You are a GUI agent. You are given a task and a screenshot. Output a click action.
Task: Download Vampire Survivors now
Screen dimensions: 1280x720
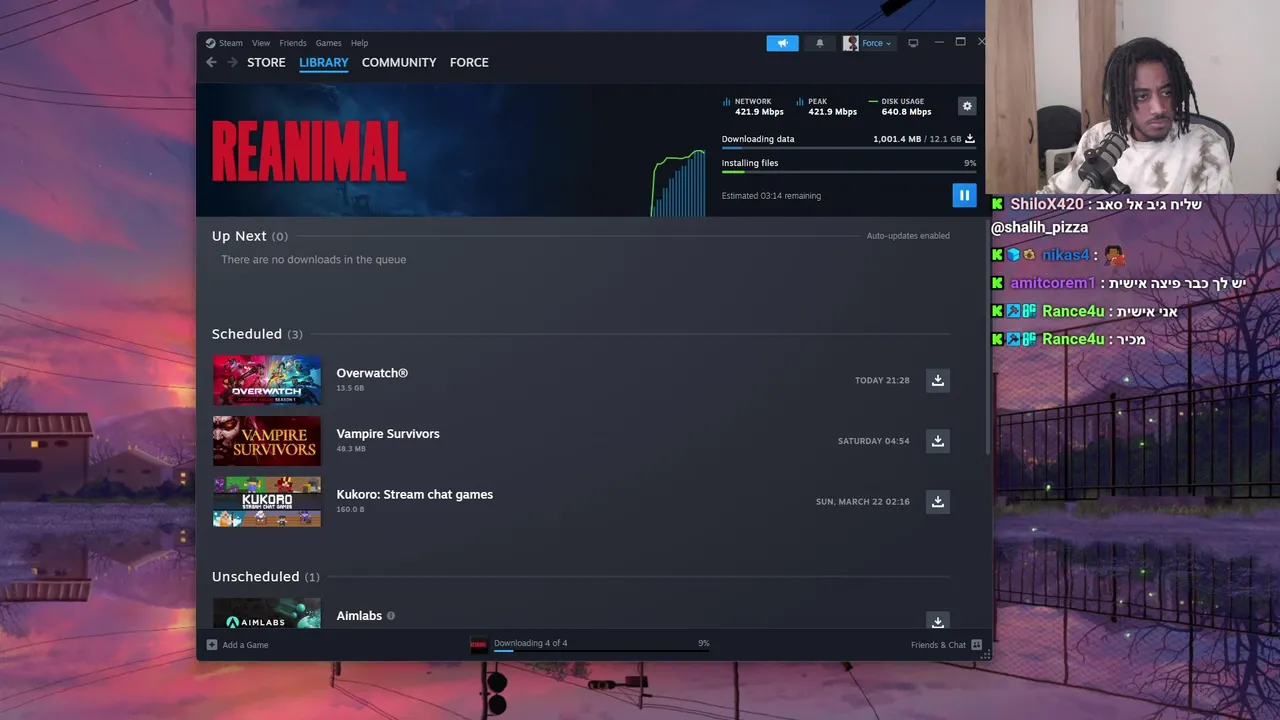pyautogui.click(x=938, y=441)
